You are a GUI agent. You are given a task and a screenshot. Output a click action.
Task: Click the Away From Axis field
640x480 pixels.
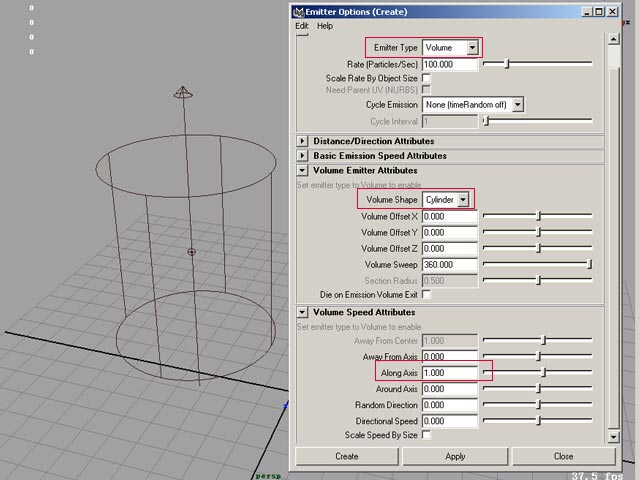(x=450, y=357)
